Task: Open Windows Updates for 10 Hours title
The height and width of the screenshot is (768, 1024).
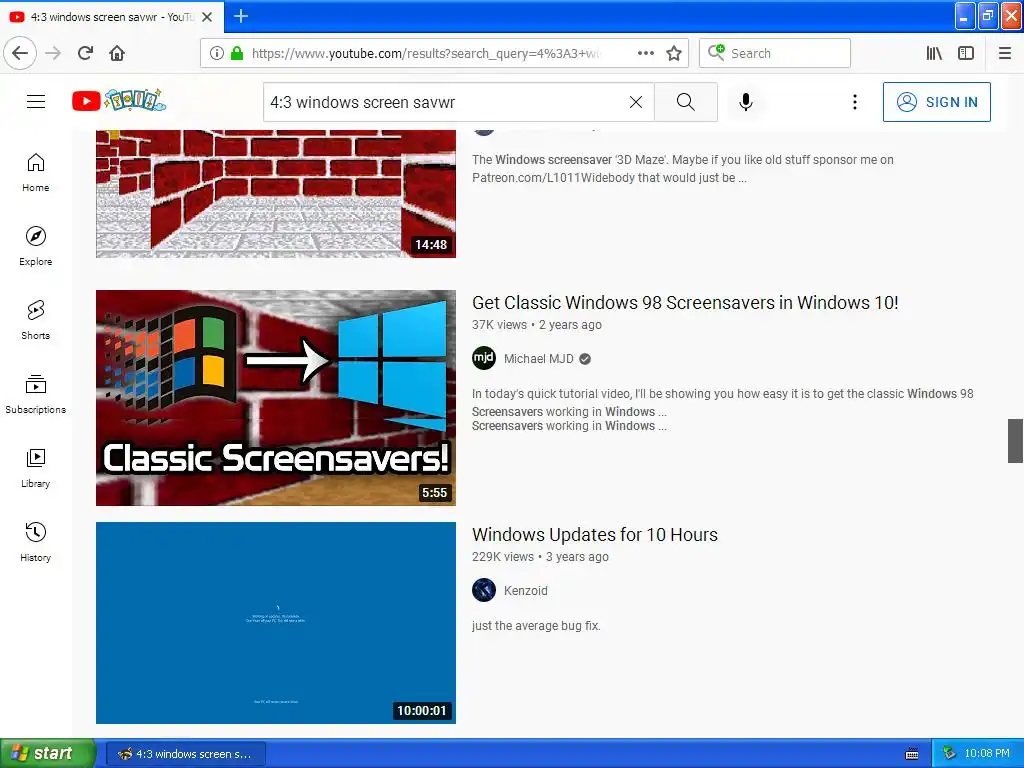Action: coord(595,534)
